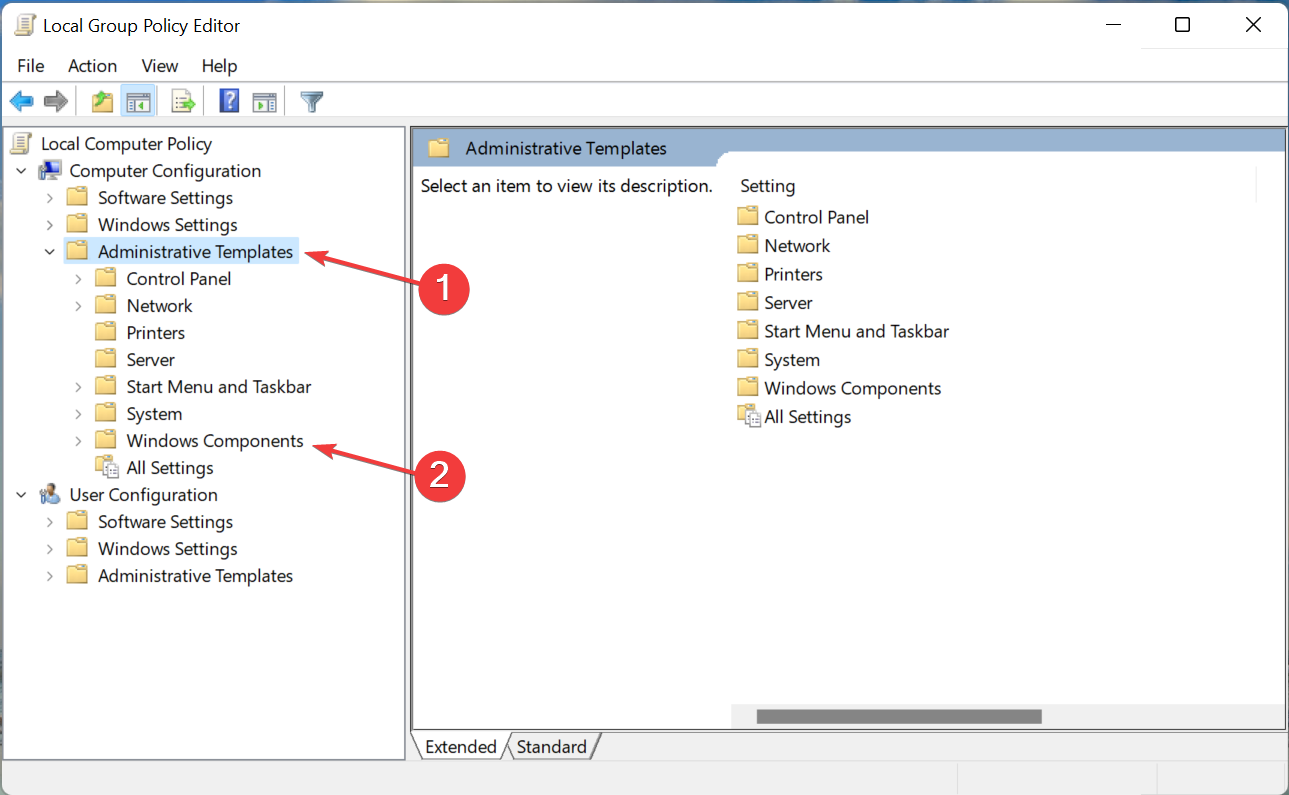Select Local Computer Policy in the tree
This screenshot has height=795, width=1289.
pos(126,144)
